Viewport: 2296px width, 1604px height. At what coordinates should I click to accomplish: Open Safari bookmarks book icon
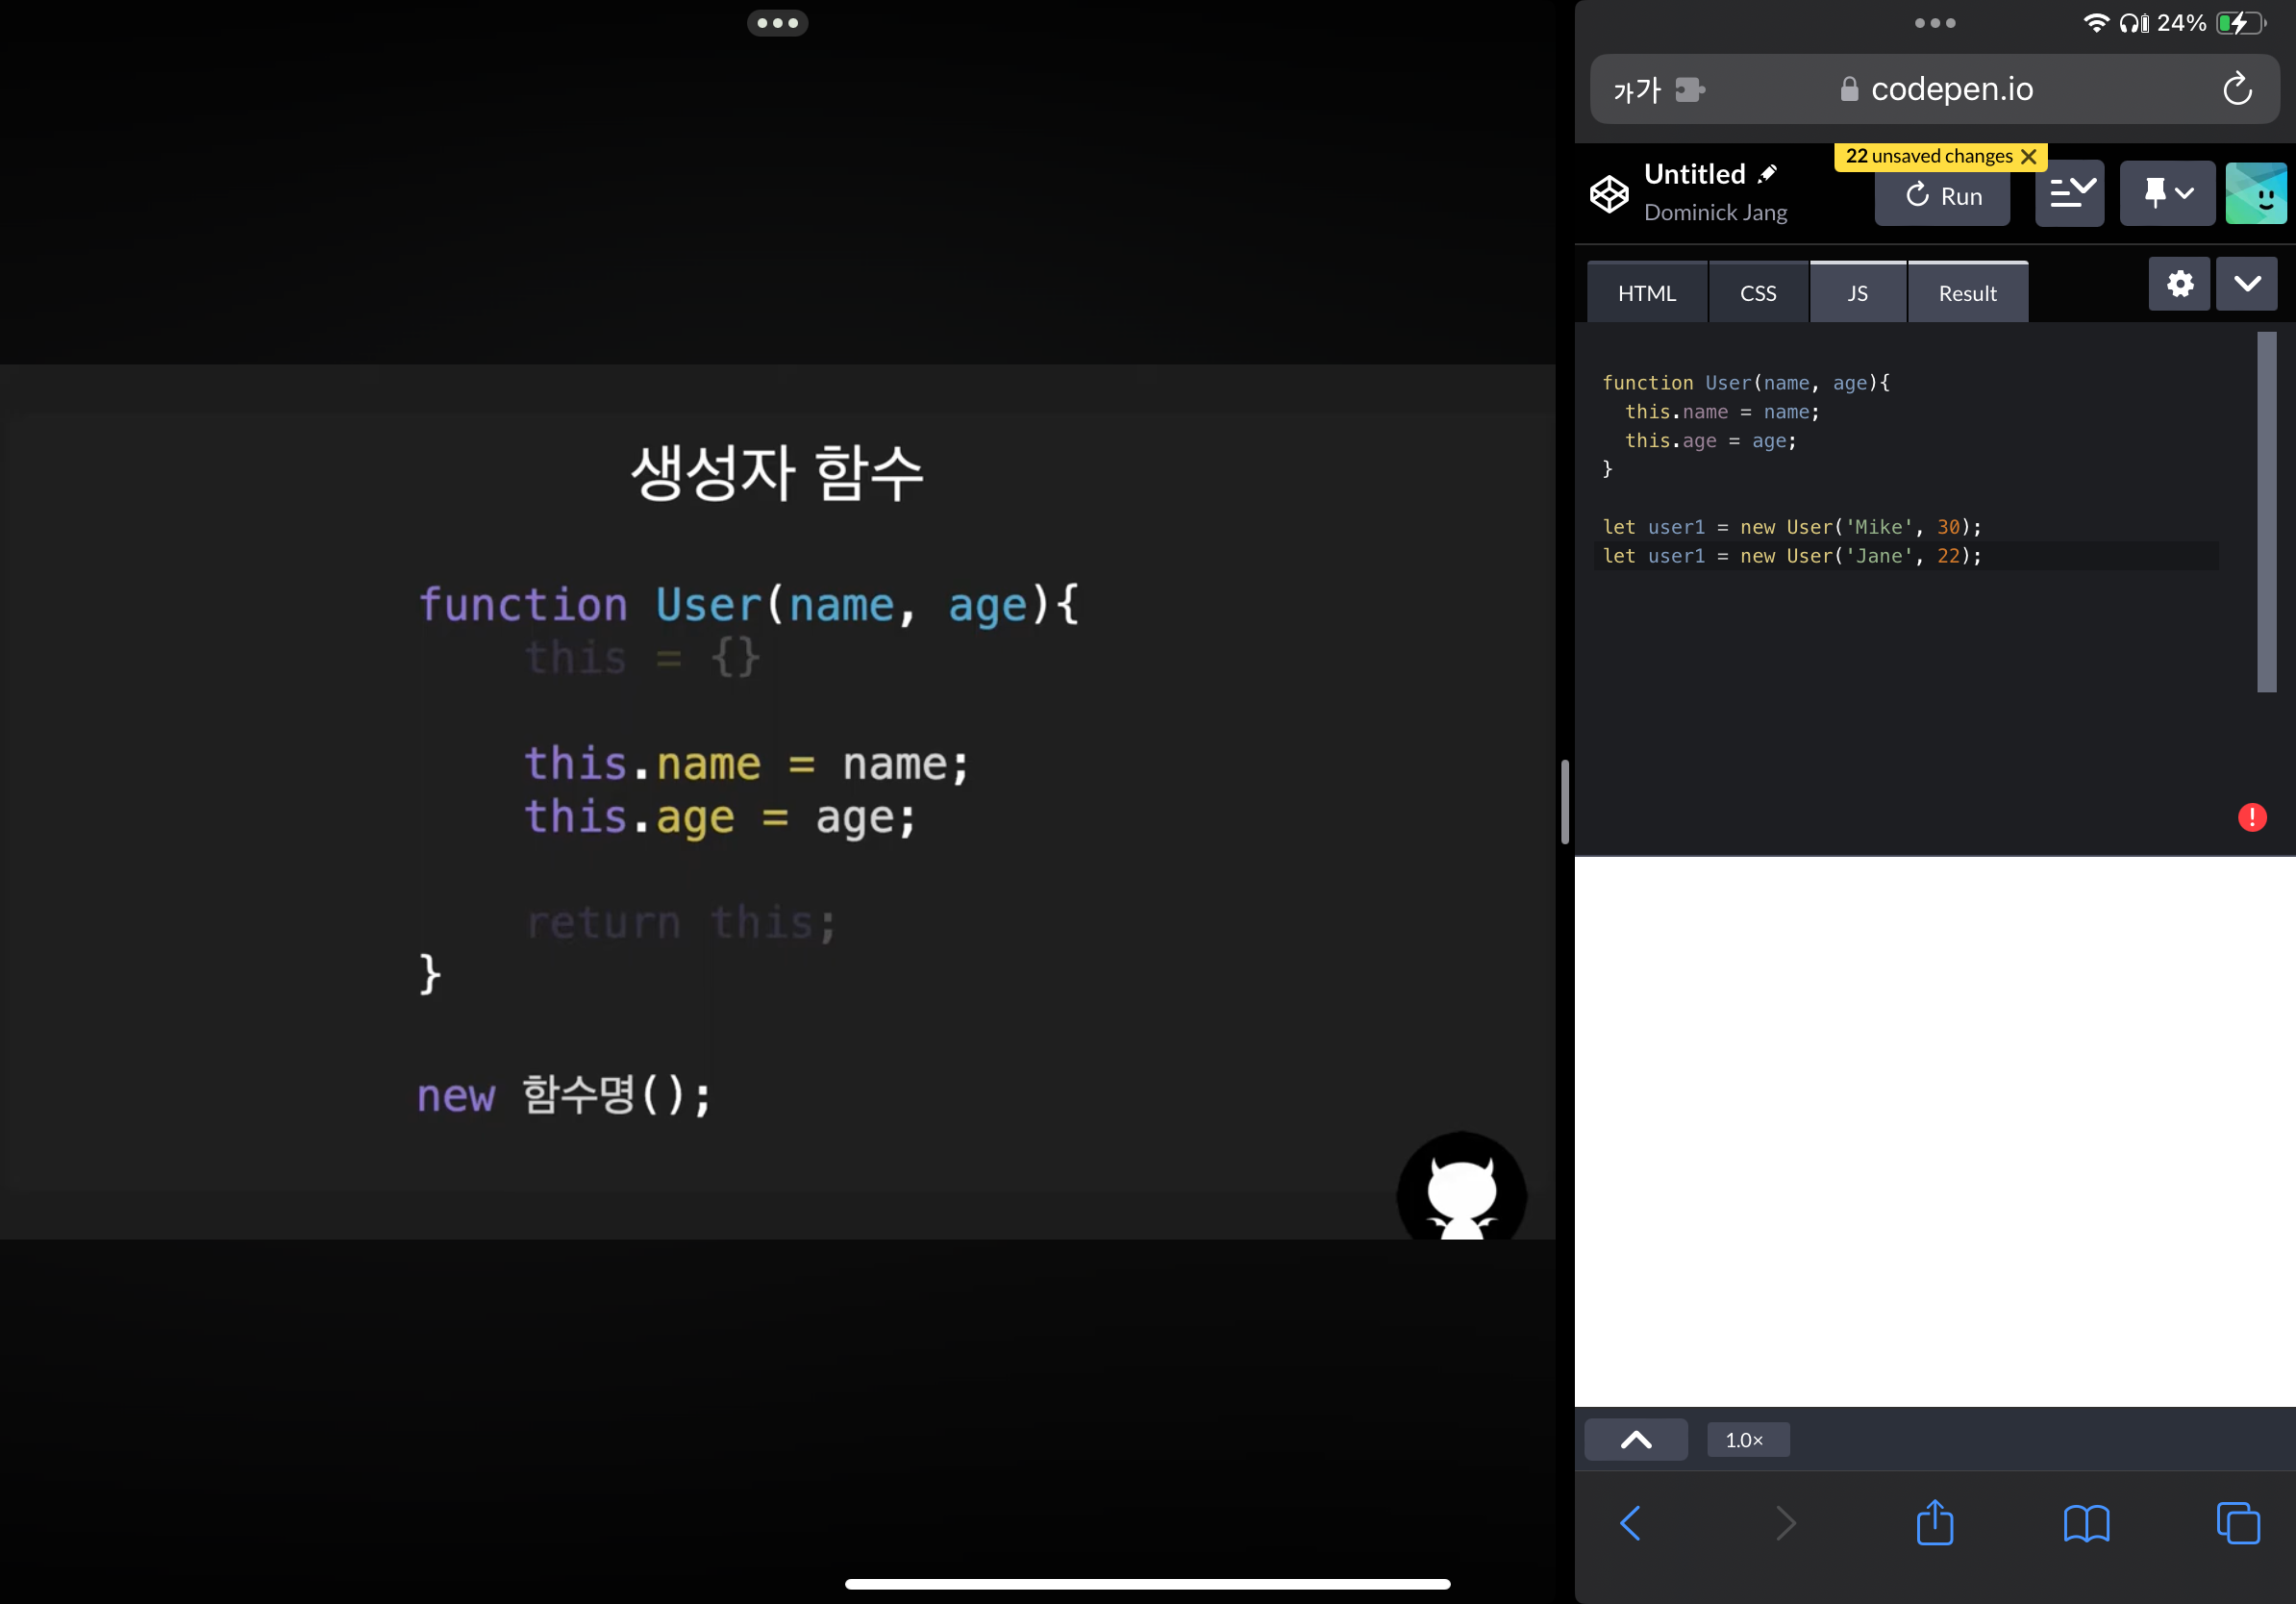tap(2086, 1523)
